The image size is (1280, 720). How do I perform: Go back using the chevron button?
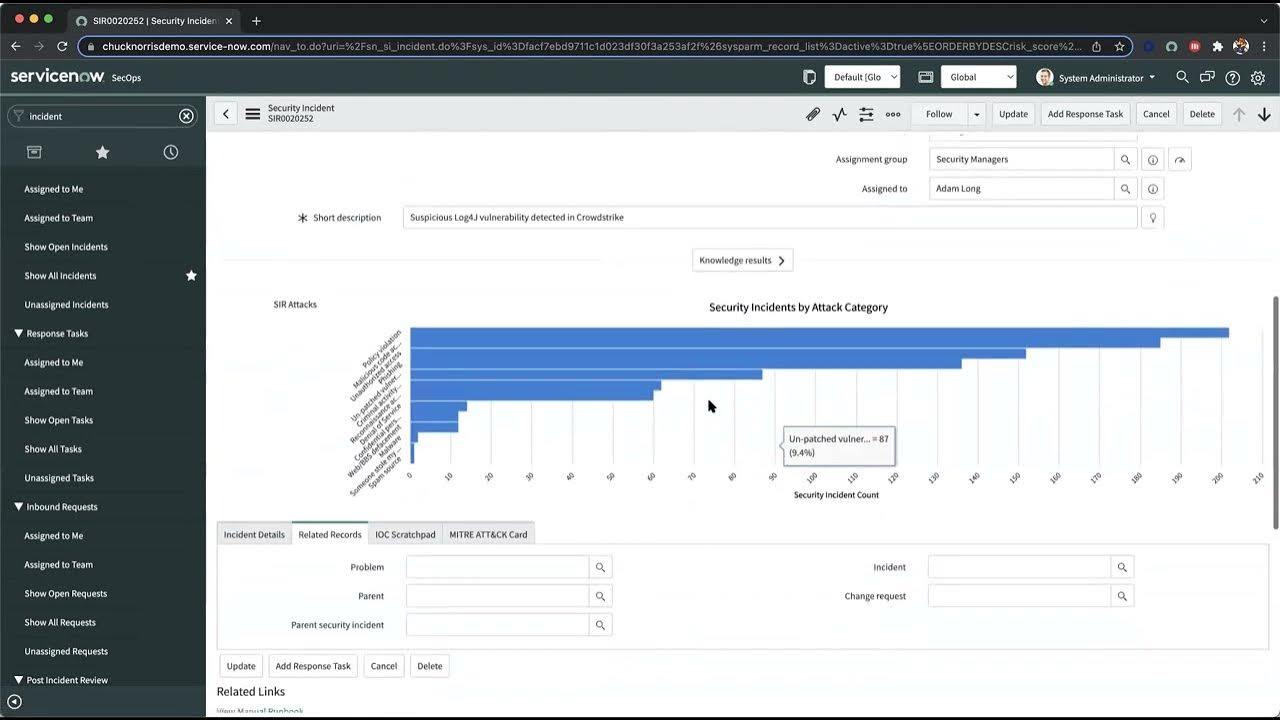226,114
